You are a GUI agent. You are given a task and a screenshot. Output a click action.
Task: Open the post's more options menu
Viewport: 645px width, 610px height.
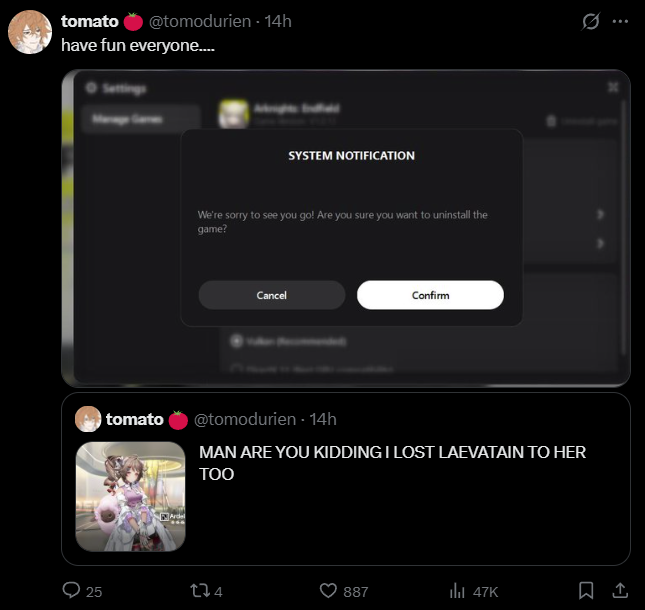[621, 21]
